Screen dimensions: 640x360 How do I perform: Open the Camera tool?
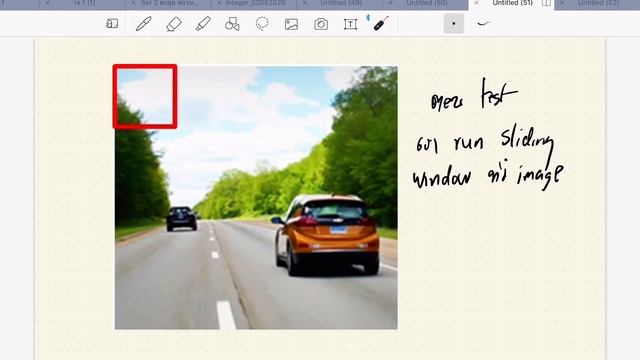[x=321, y=24]
